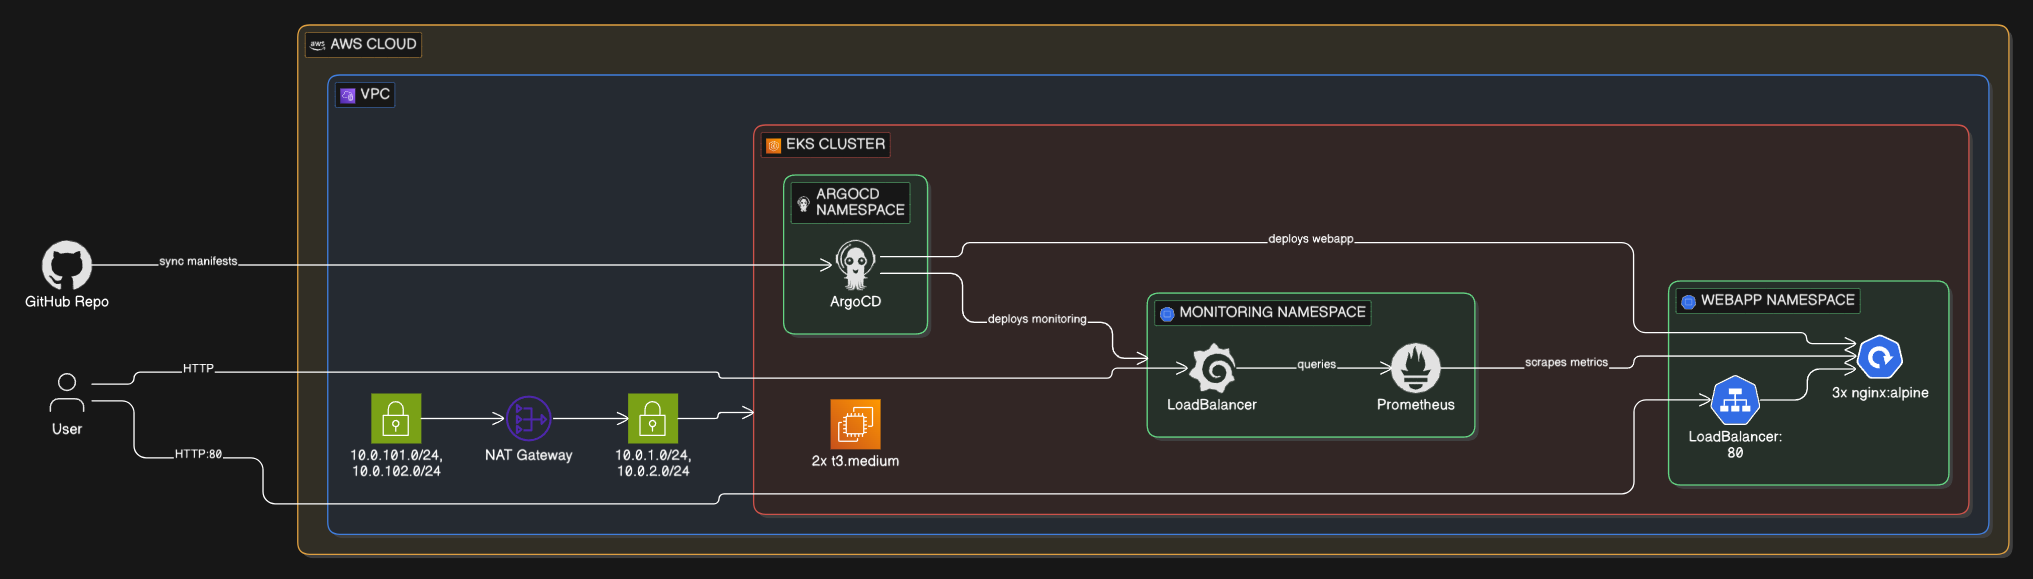Click the 'queries' edge label

coord(1316,365)
